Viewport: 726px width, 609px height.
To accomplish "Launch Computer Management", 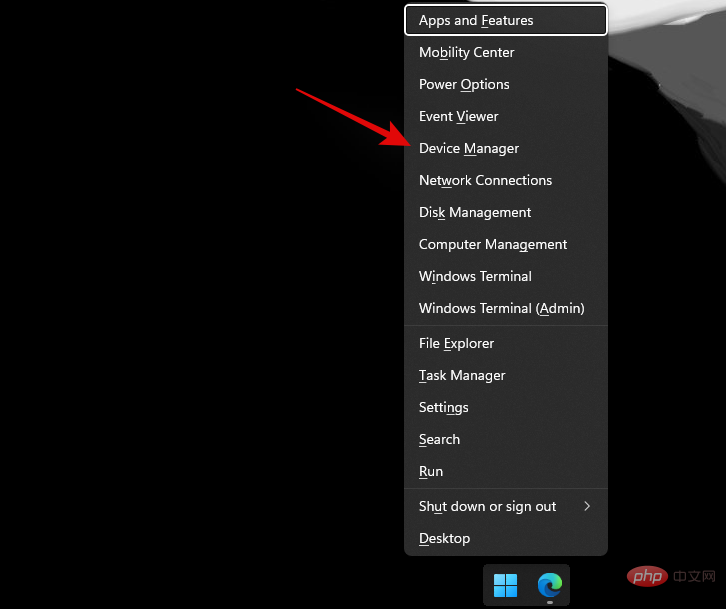I will point(506,244).
